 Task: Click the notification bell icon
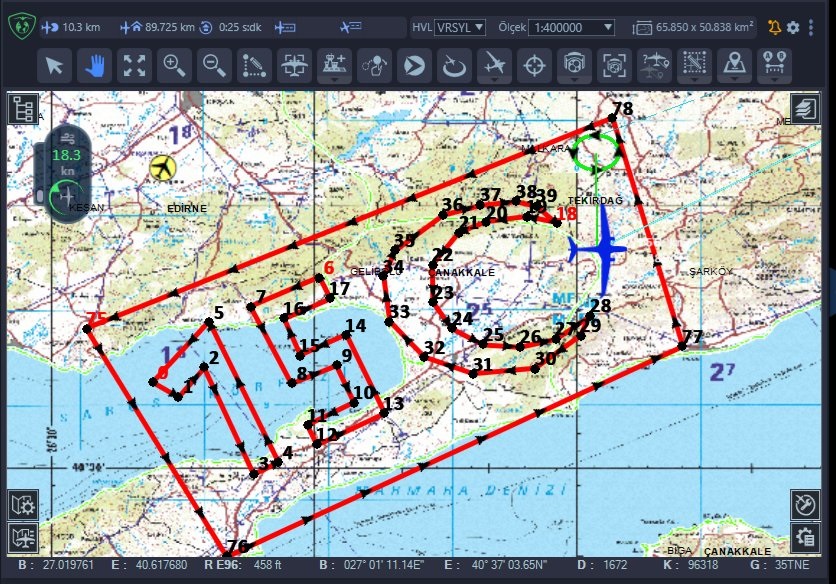(x=775, y=27)
